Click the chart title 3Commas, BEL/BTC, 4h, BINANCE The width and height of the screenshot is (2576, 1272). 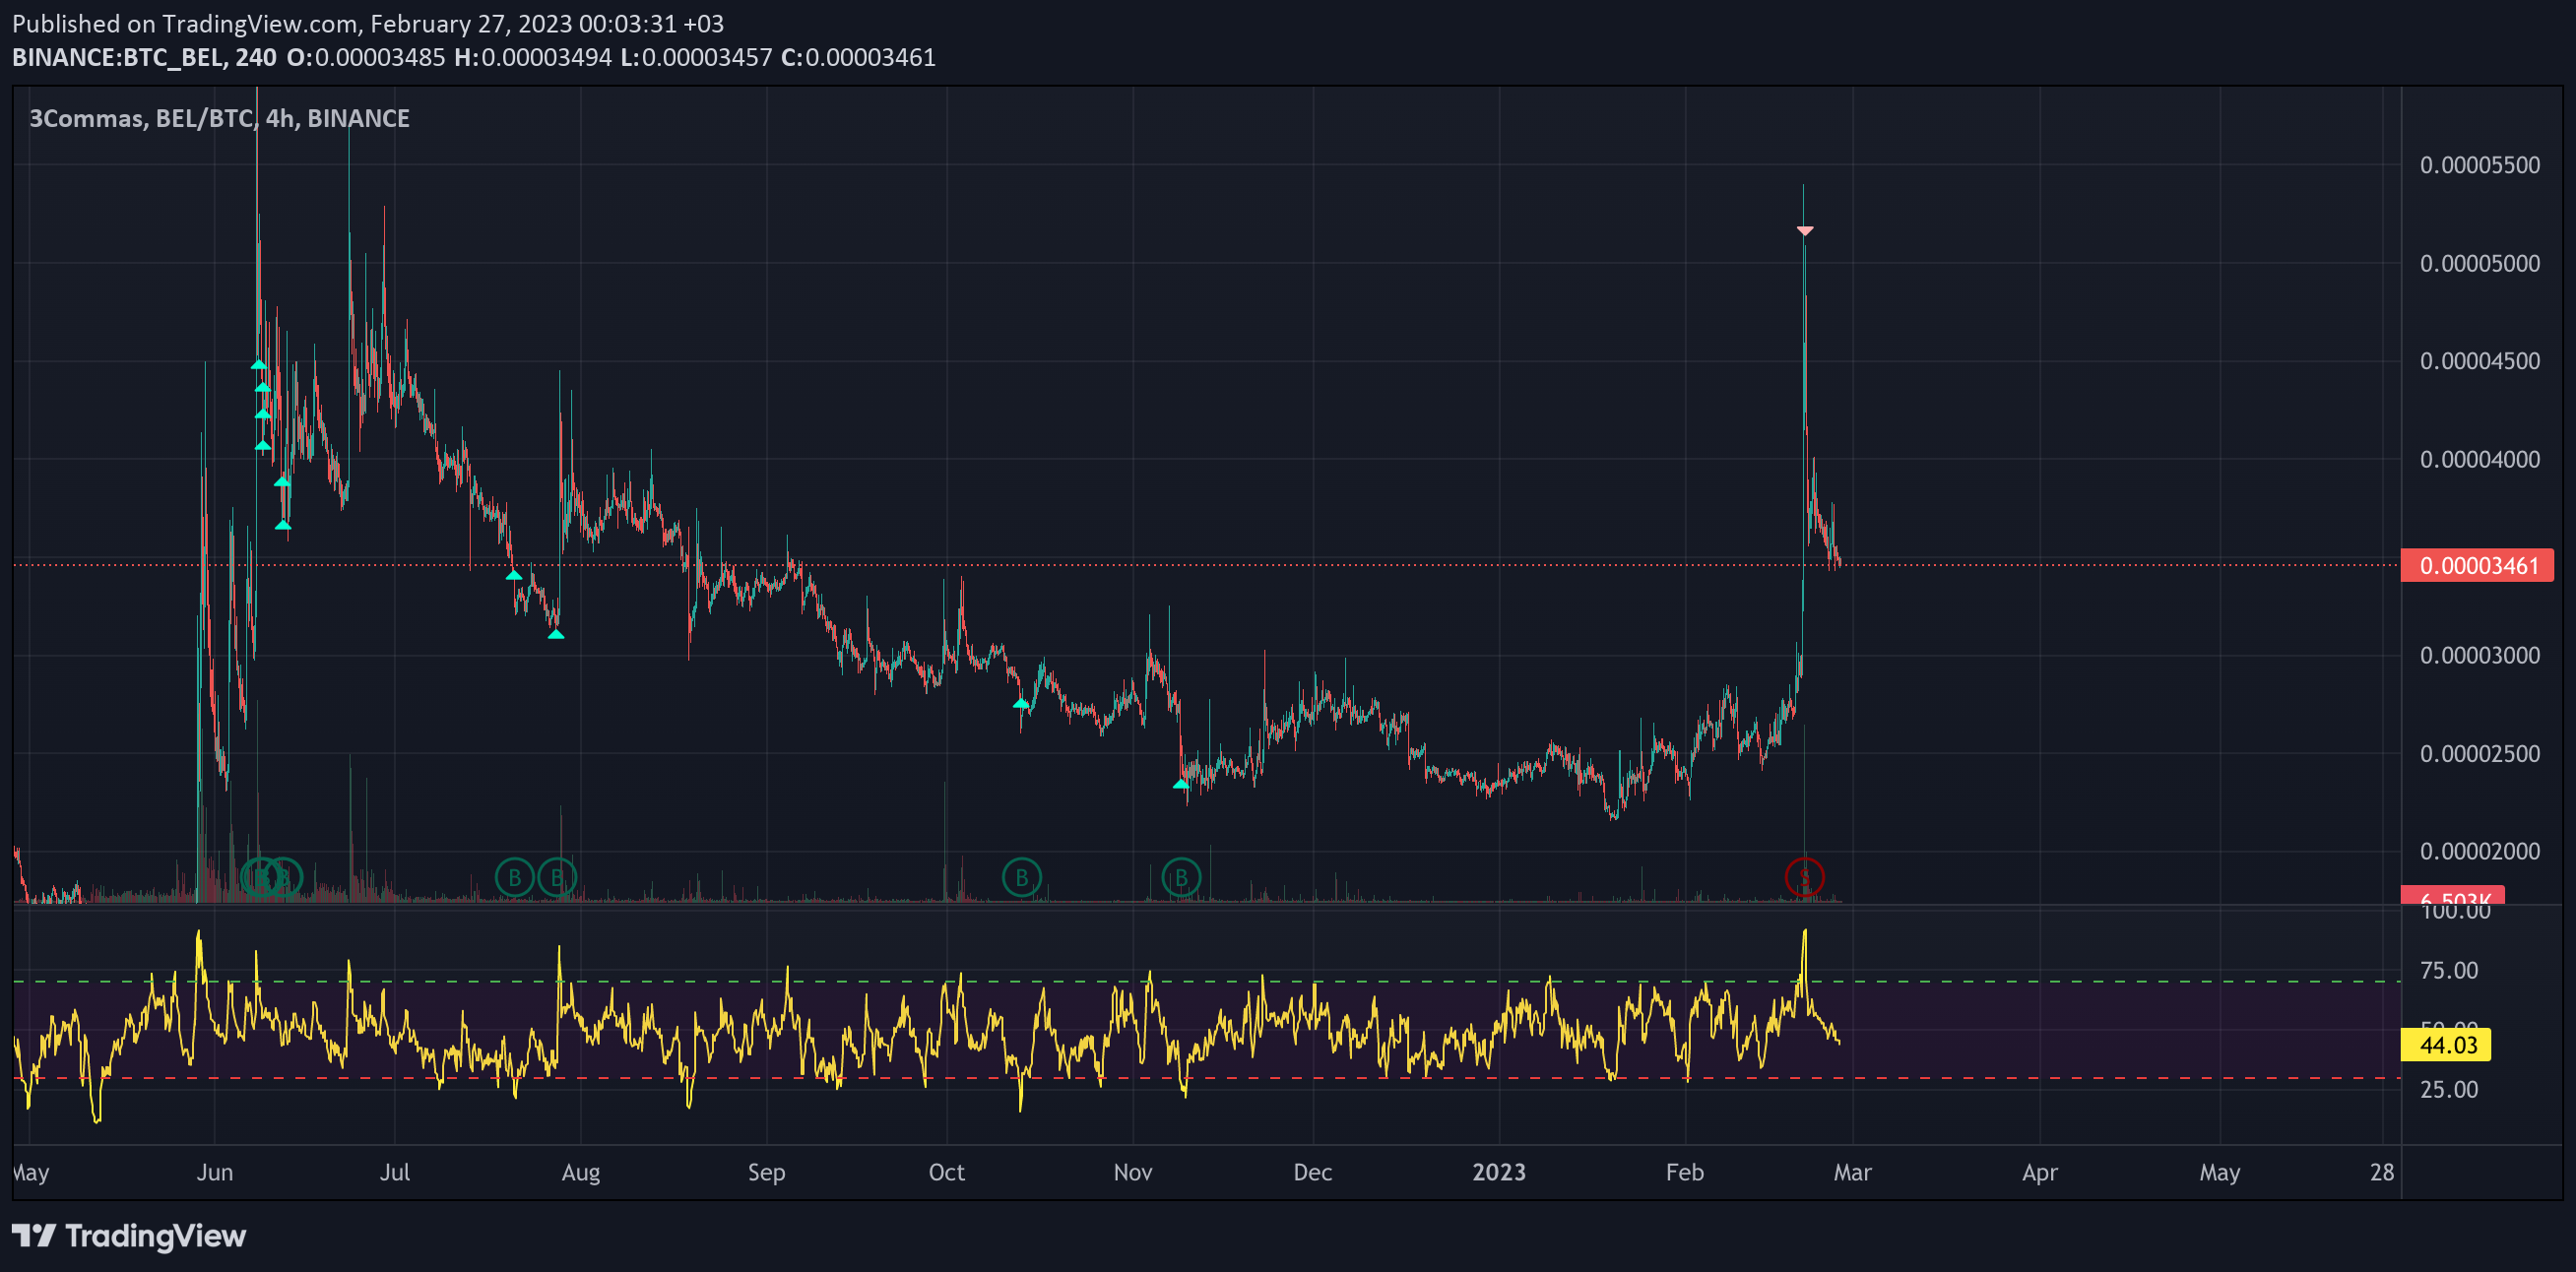[x=219, y=118]
